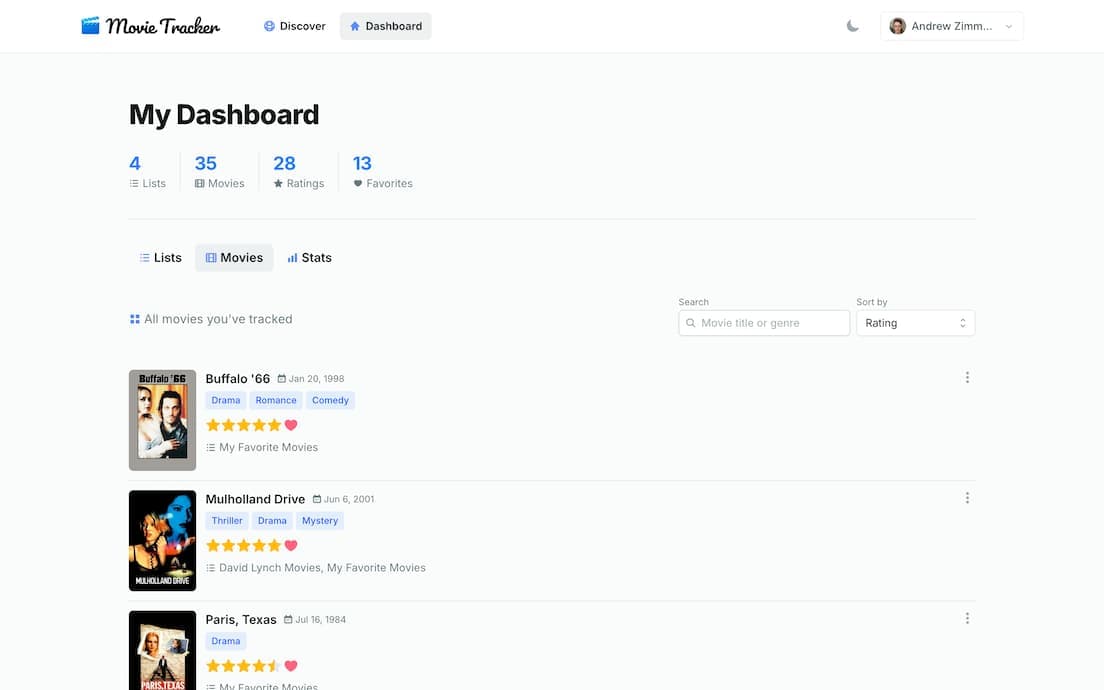Click Drama genre tag on Mulholland Drive
Viewport: 1104px width, 690px height.
[x=272, y=521]
